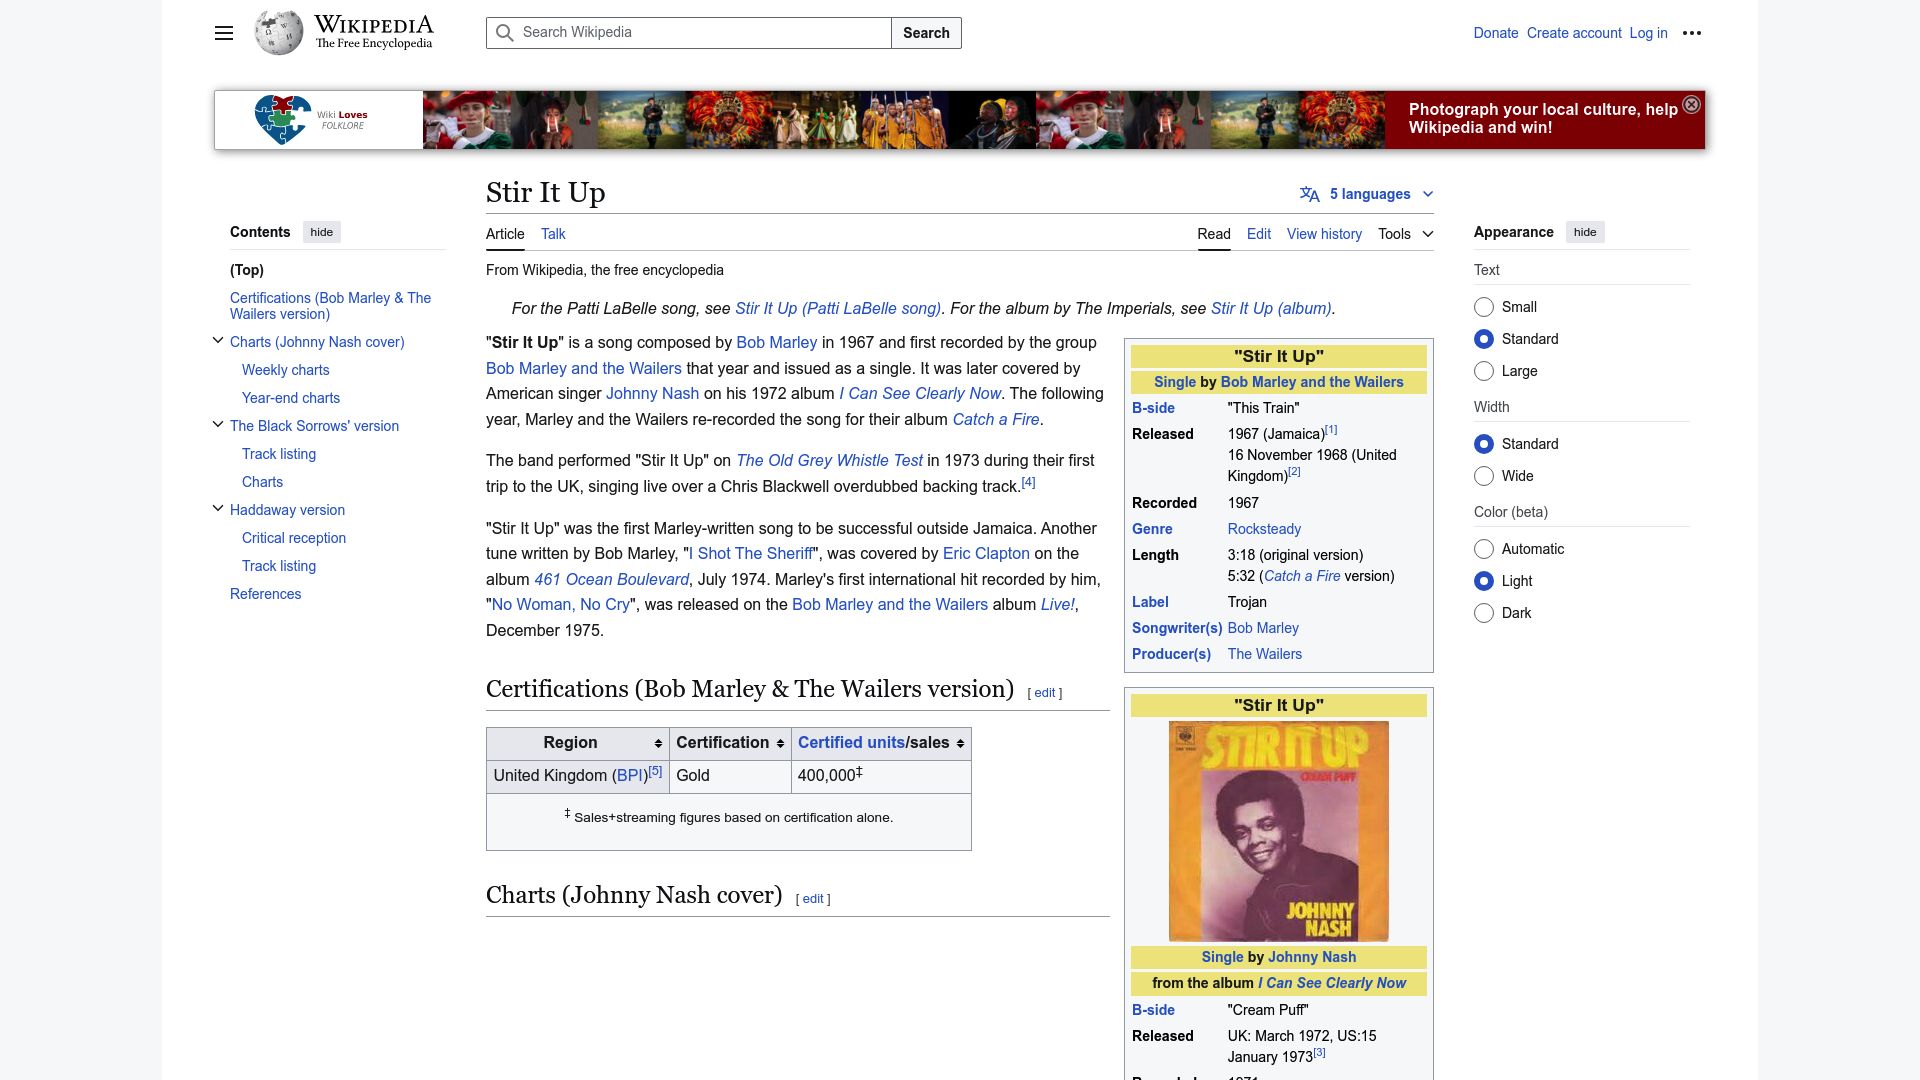Select Standard text size
The image size is (1920, 1080).
1484,339
